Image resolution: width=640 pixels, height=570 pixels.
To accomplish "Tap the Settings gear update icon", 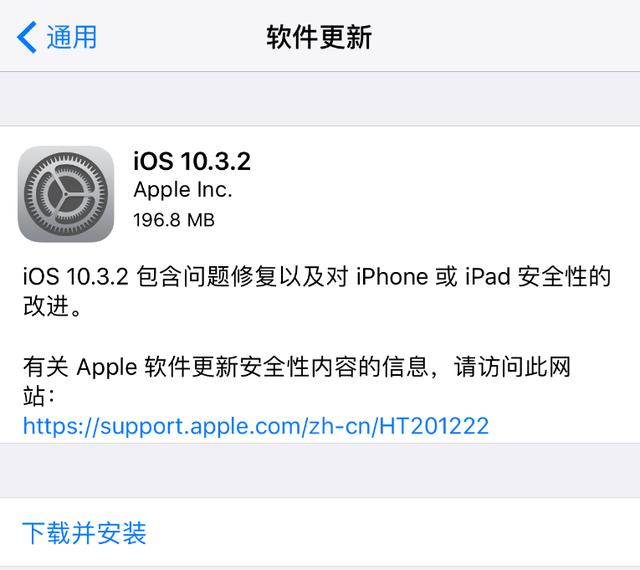I will click(x=66, y=194).
